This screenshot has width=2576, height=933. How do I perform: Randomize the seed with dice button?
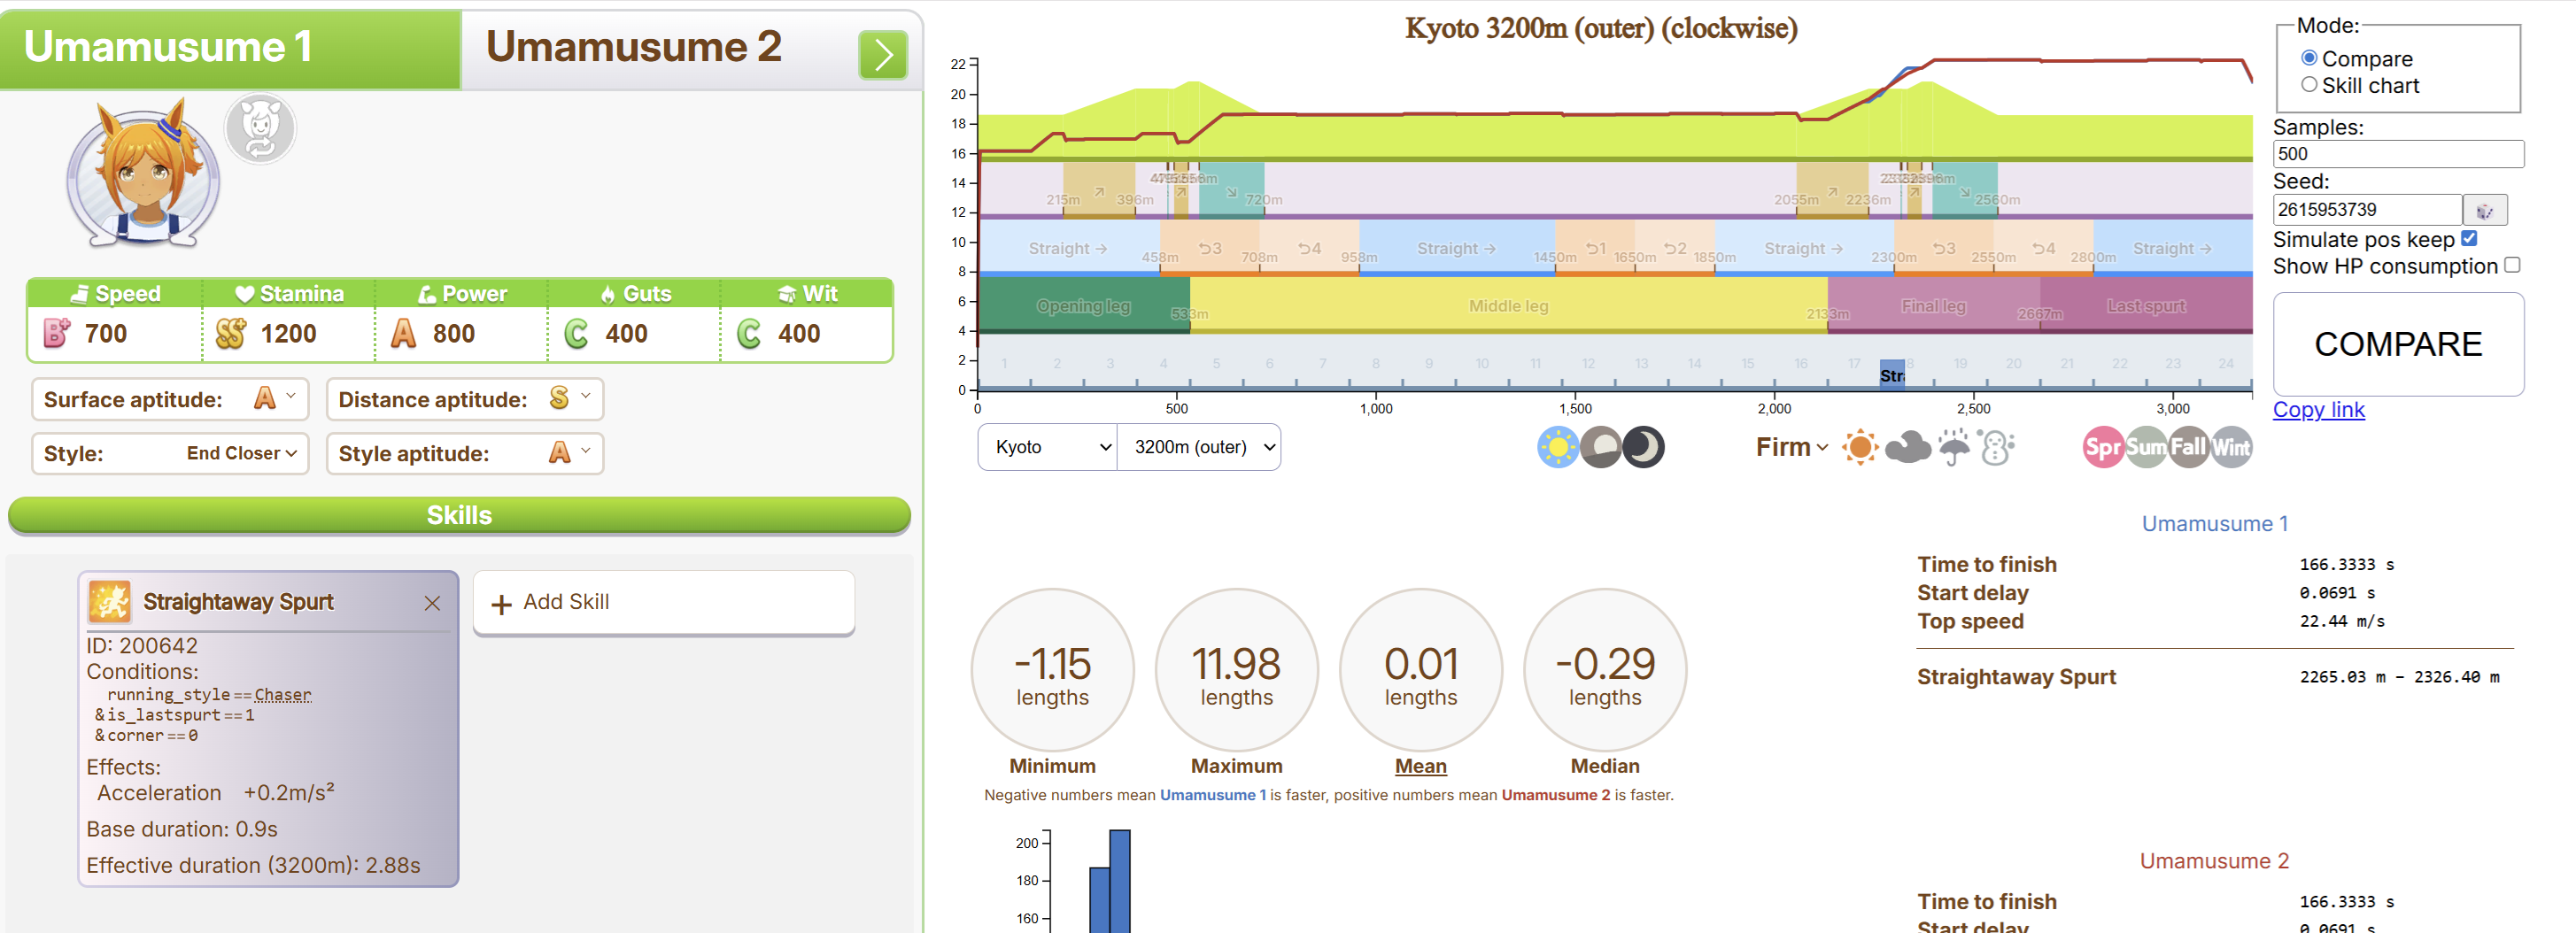coord(2484,210)
